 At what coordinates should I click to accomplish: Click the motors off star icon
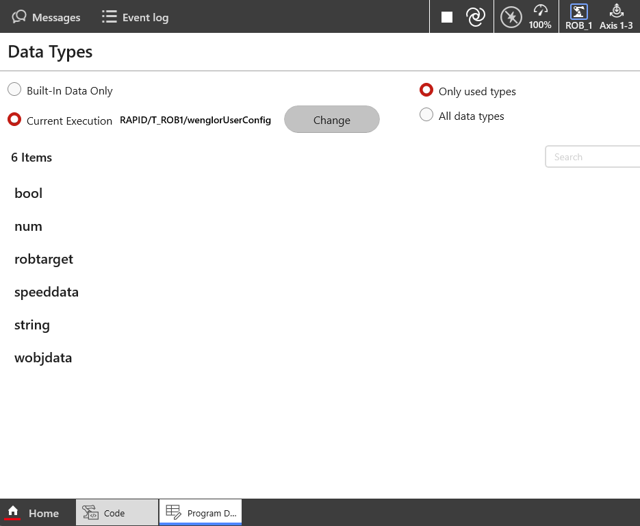coord(511,18)
